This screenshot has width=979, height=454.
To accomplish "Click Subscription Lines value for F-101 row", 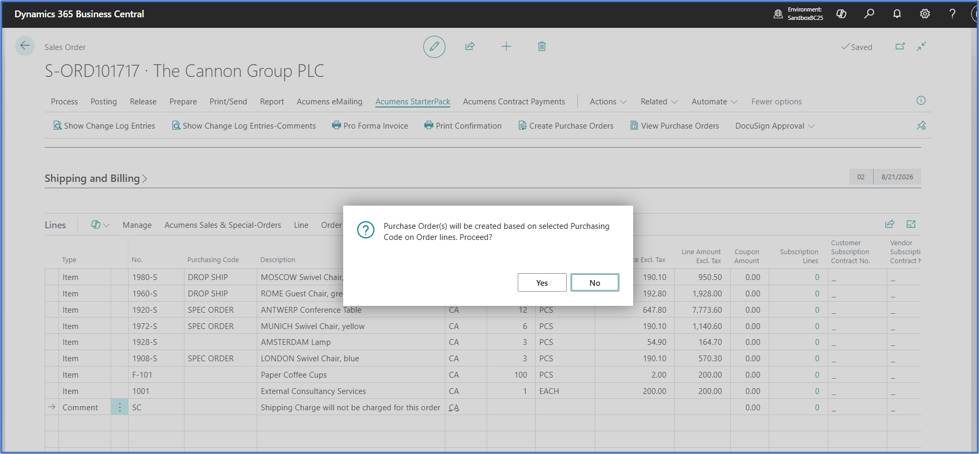I will [x=817, y=375].
